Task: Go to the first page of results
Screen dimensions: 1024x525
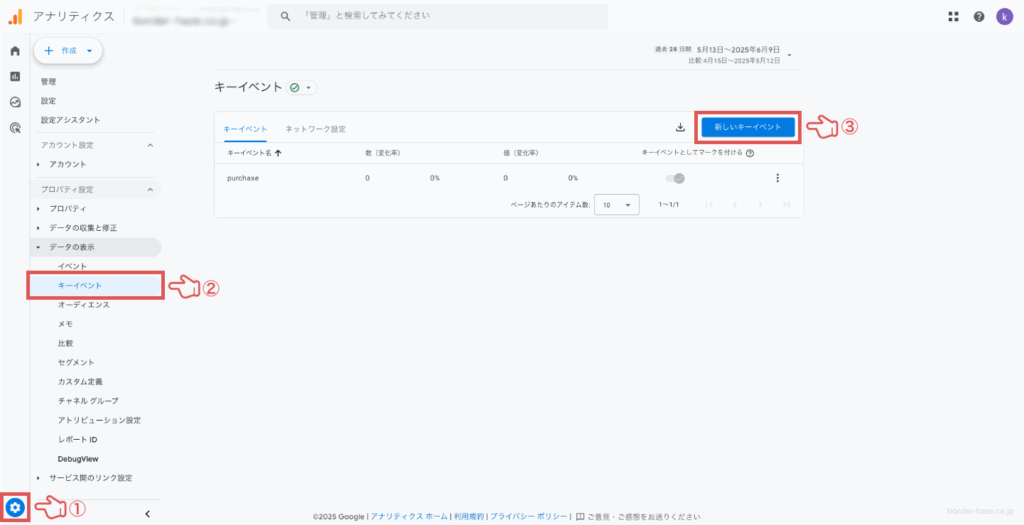Action: tap(709, 204)
